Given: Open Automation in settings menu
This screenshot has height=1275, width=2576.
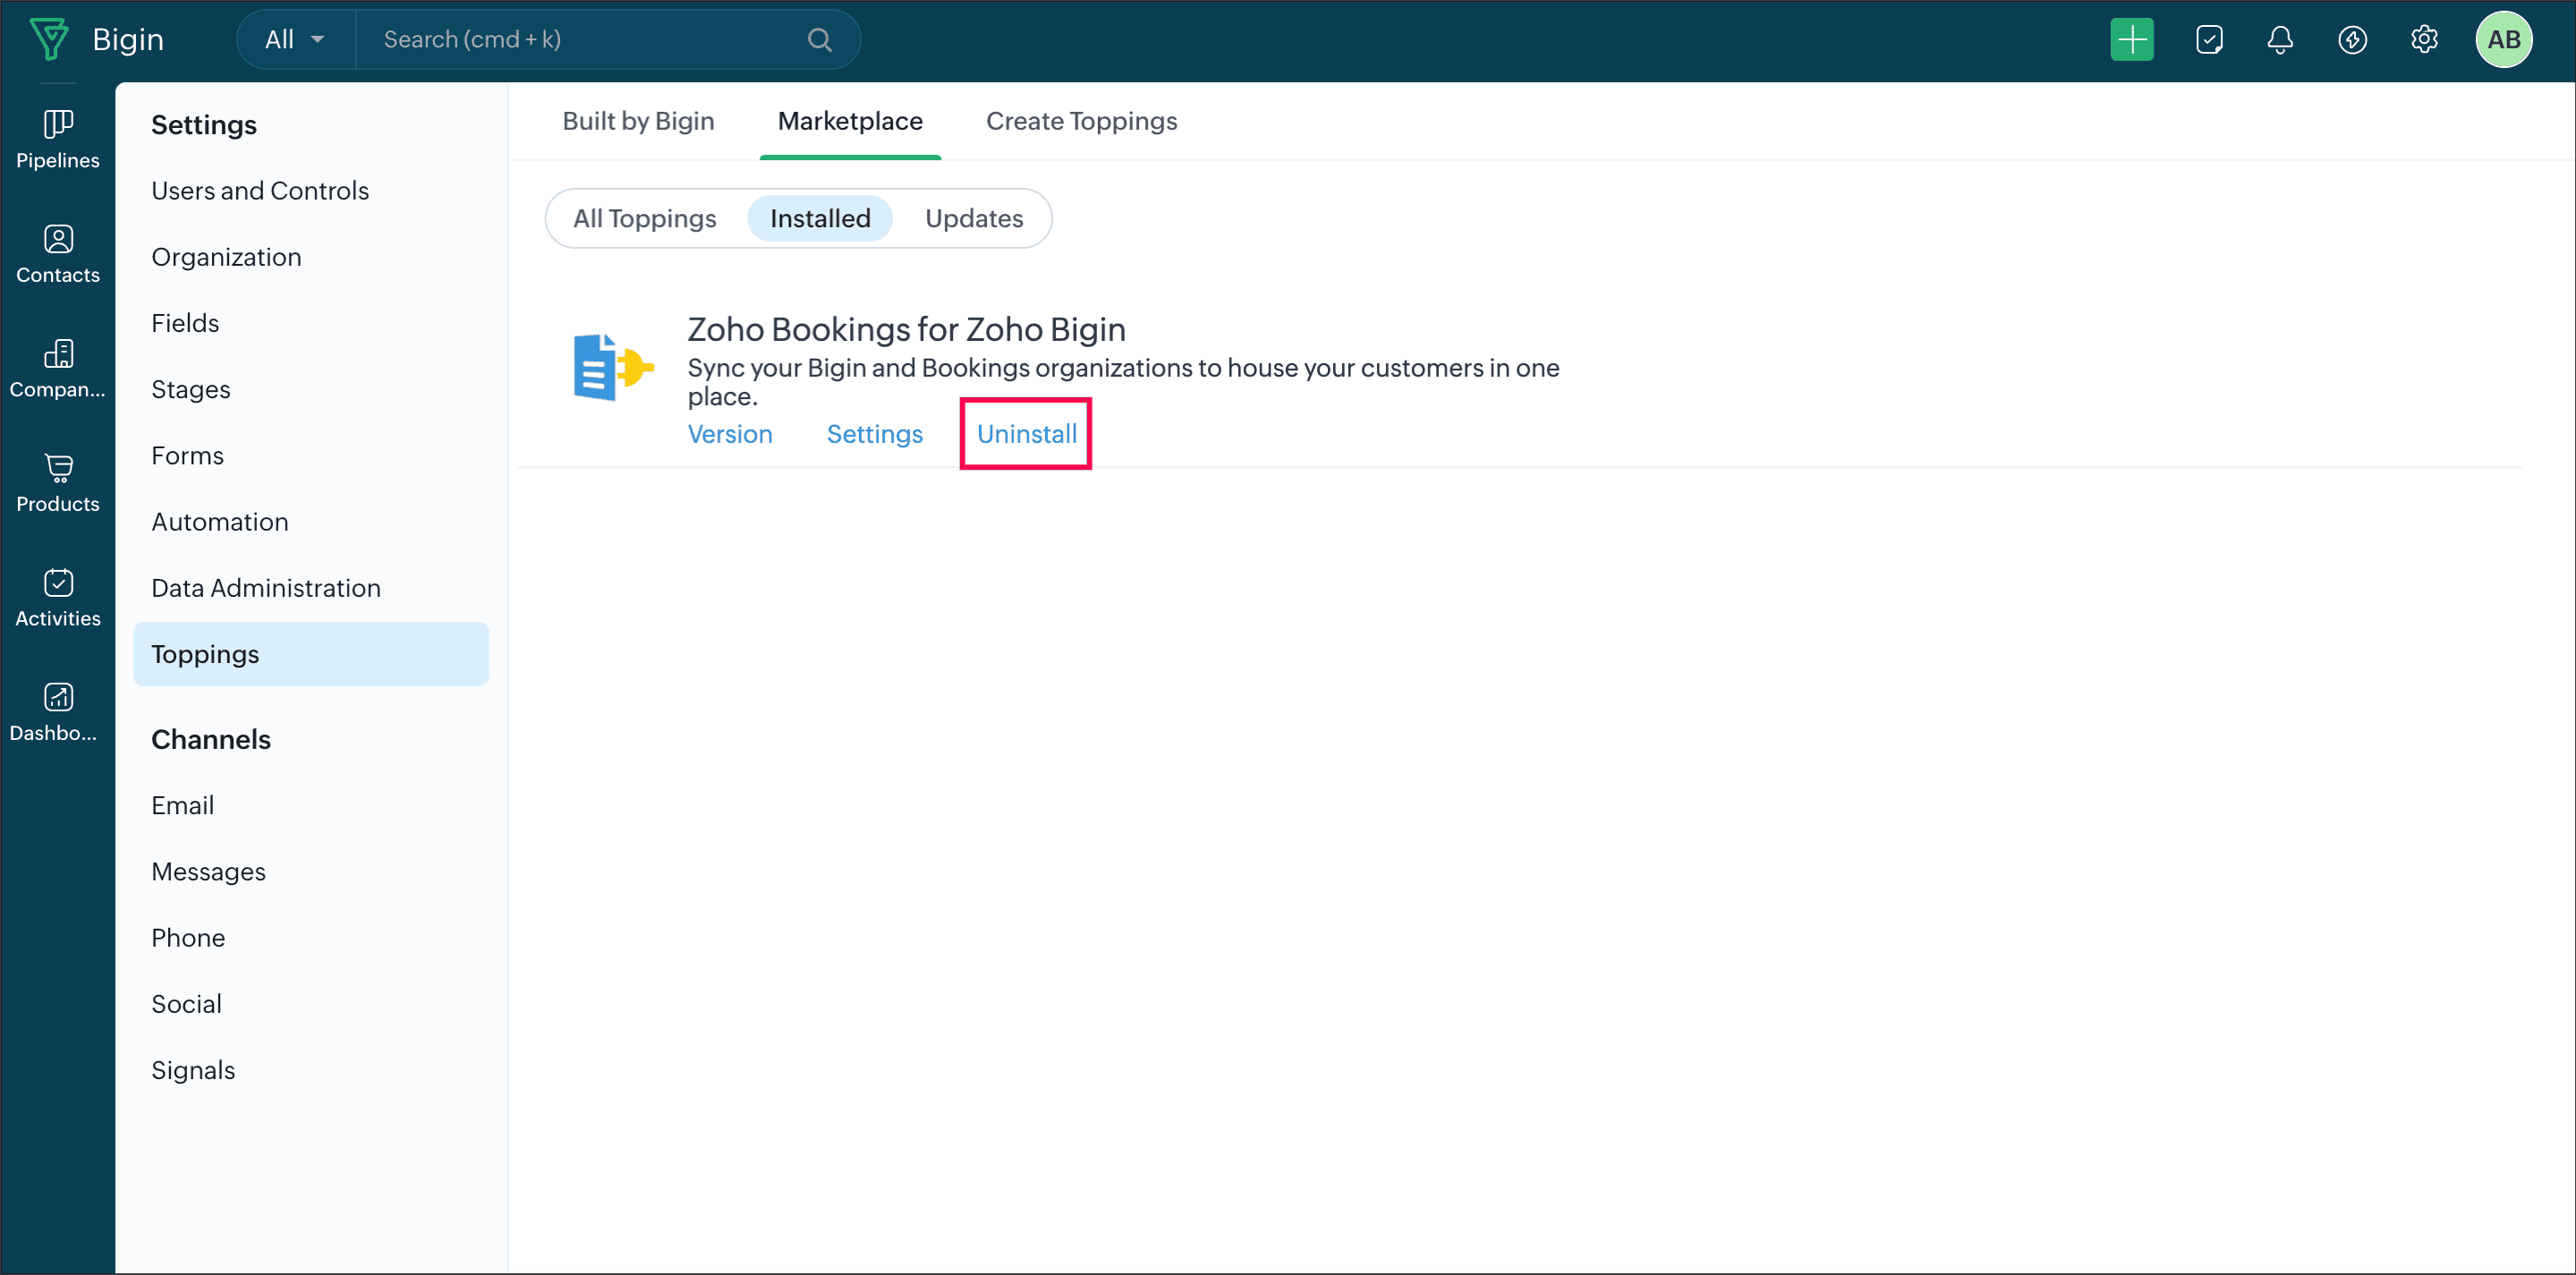Looking at the screenshot, I should [x=219, y=522].
